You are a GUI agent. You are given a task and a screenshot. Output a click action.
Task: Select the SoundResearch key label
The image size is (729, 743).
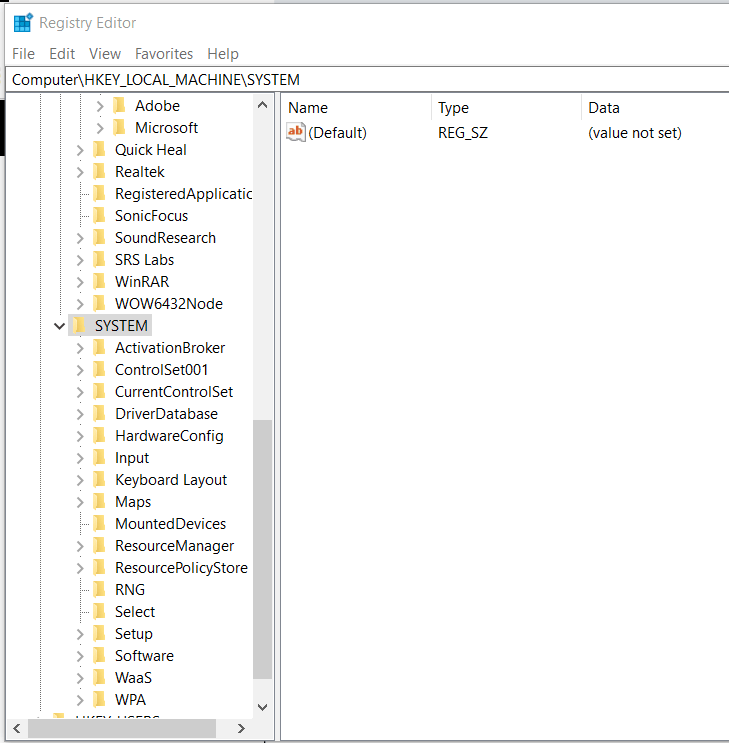click(165, 238)
